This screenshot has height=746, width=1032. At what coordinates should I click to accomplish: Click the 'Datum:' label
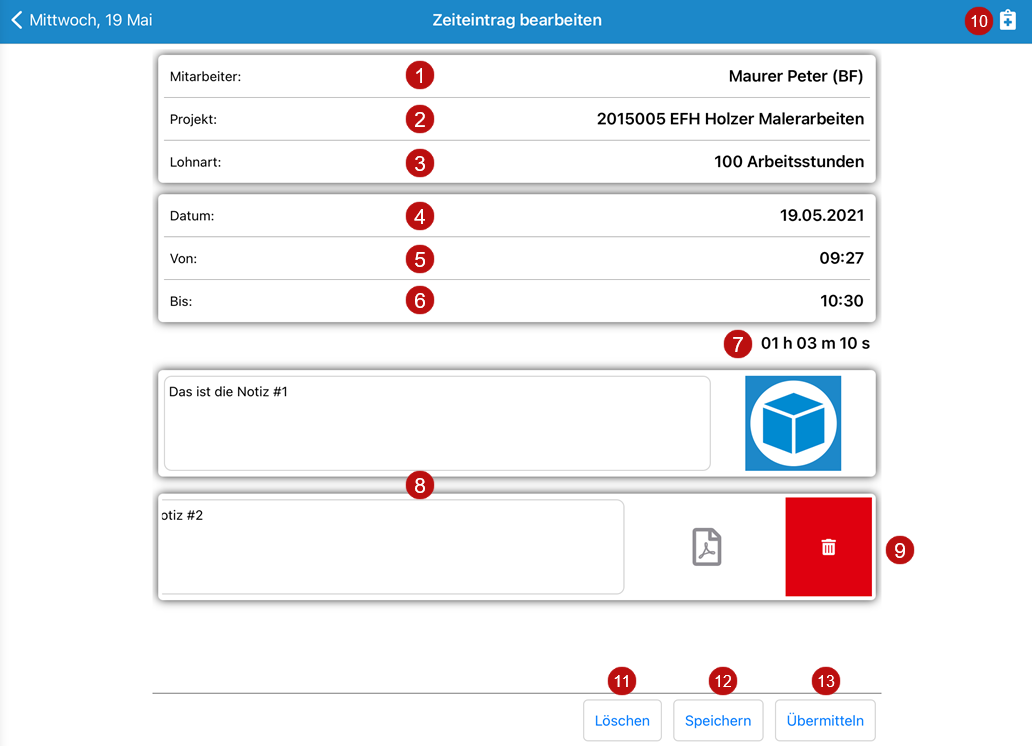(x=192, y=216)
